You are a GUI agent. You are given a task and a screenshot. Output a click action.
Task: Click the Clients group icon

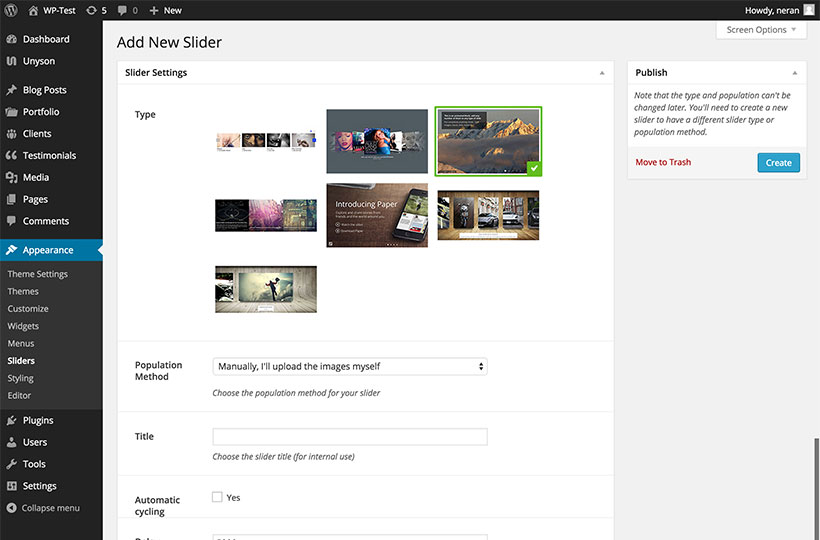[12, 134]
